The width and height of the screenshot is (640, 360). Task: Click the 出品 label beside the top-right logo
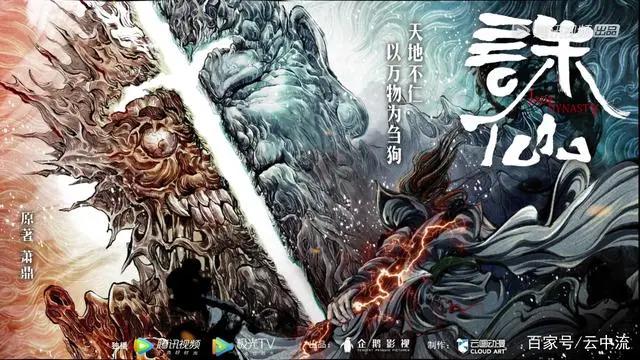[x=607, y=31]
